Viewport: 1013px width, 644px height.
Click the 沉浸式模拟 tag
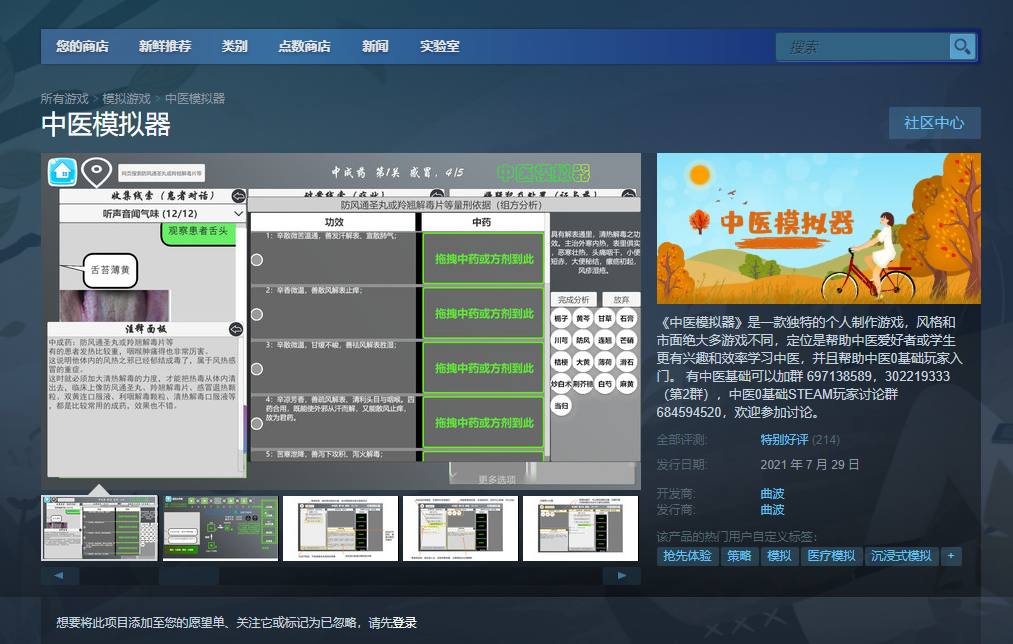(x=901, y=556)
